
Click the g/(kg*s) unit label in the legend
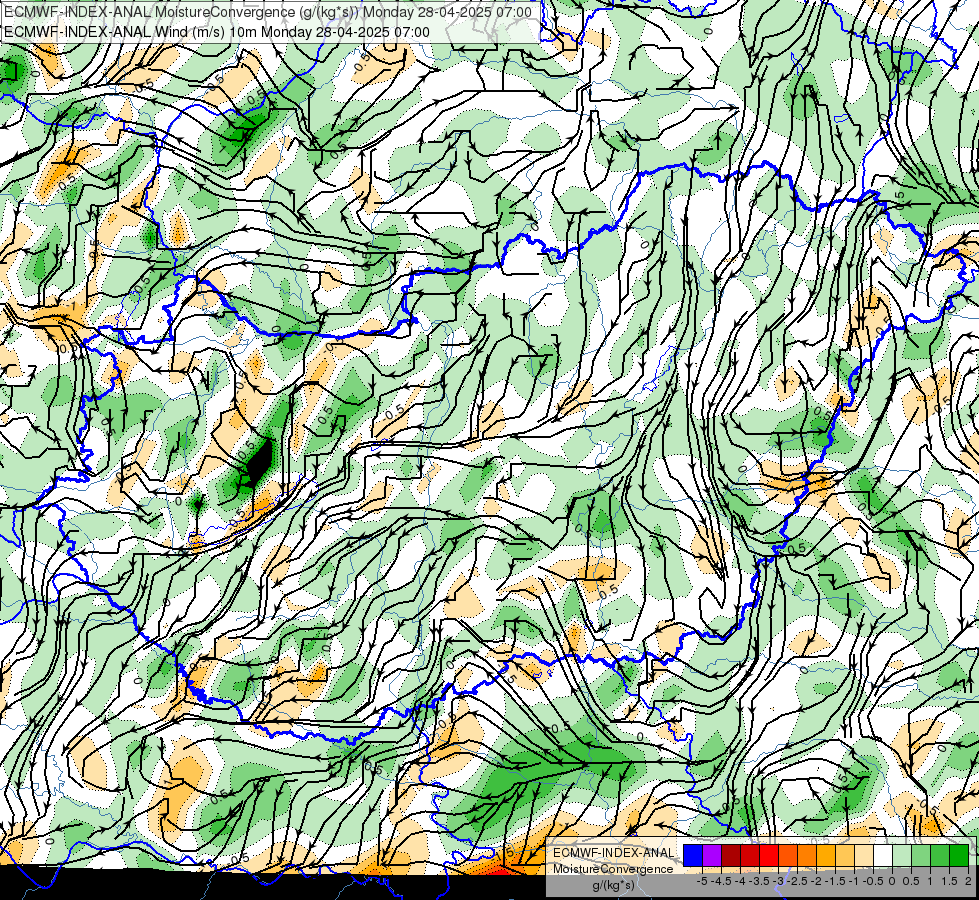pyautogui.click(x=613, y=886)
